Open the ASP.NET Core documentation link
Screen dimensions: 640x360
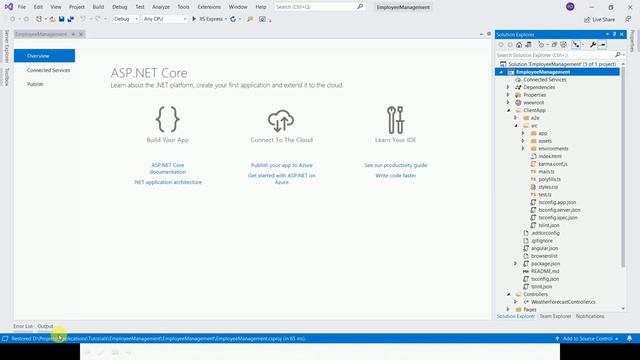[167, 169]
